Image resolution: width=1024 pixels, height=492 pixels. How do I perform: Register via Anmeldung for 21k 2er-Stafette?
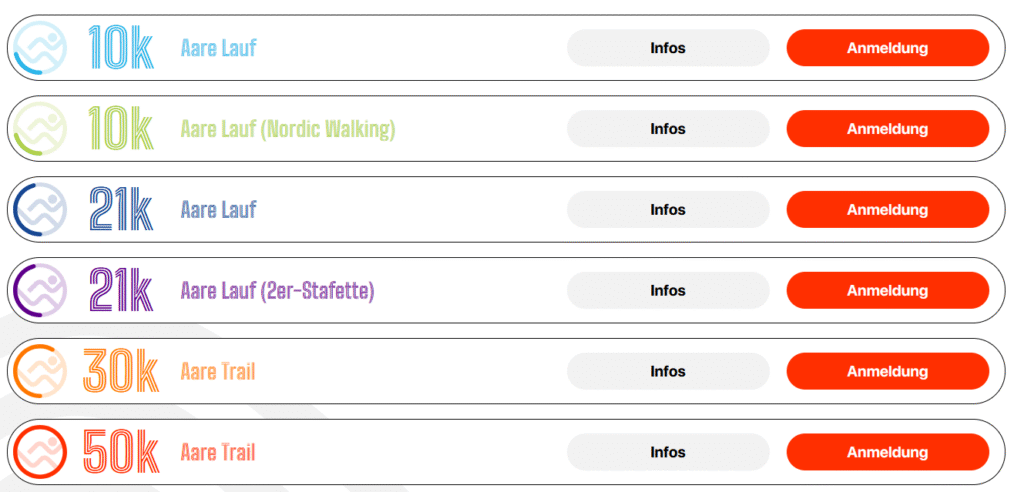[887, 291]
